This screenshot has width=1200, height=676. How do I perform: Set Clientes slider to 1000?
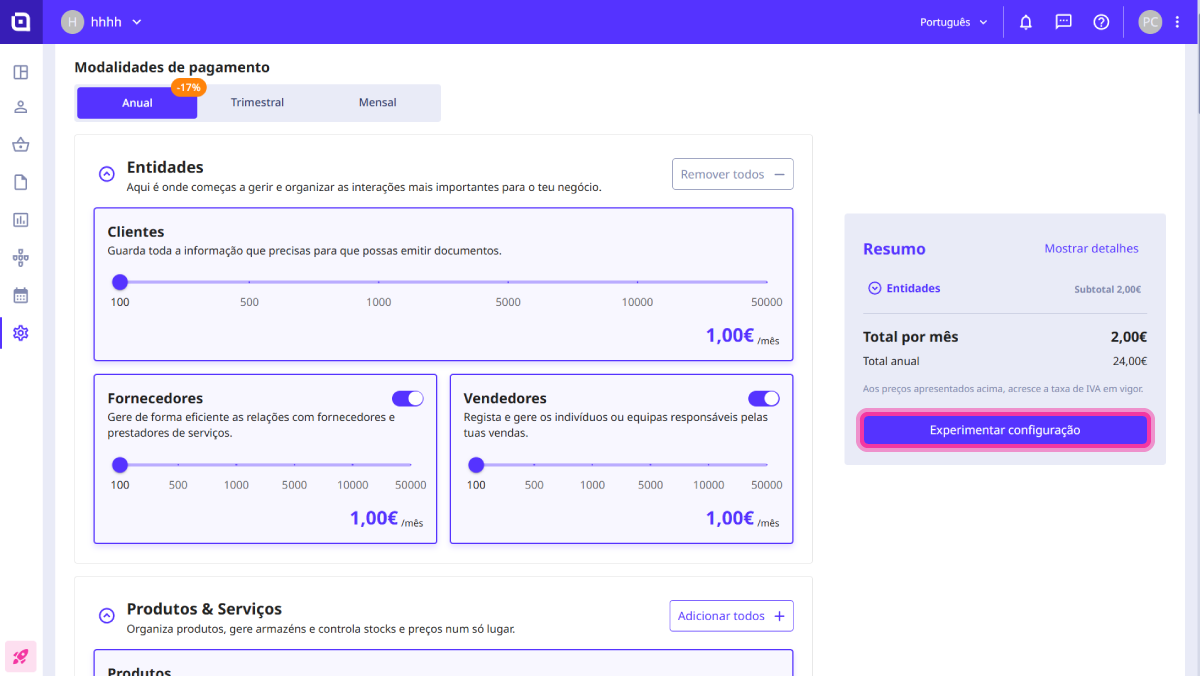click(x=379, y=282)
